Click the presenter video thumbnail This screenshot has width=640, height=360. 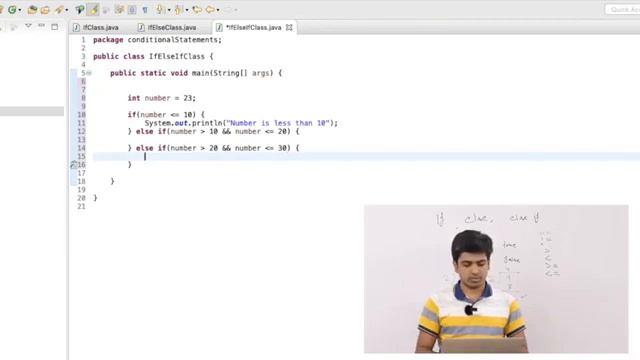pos(496,279)
